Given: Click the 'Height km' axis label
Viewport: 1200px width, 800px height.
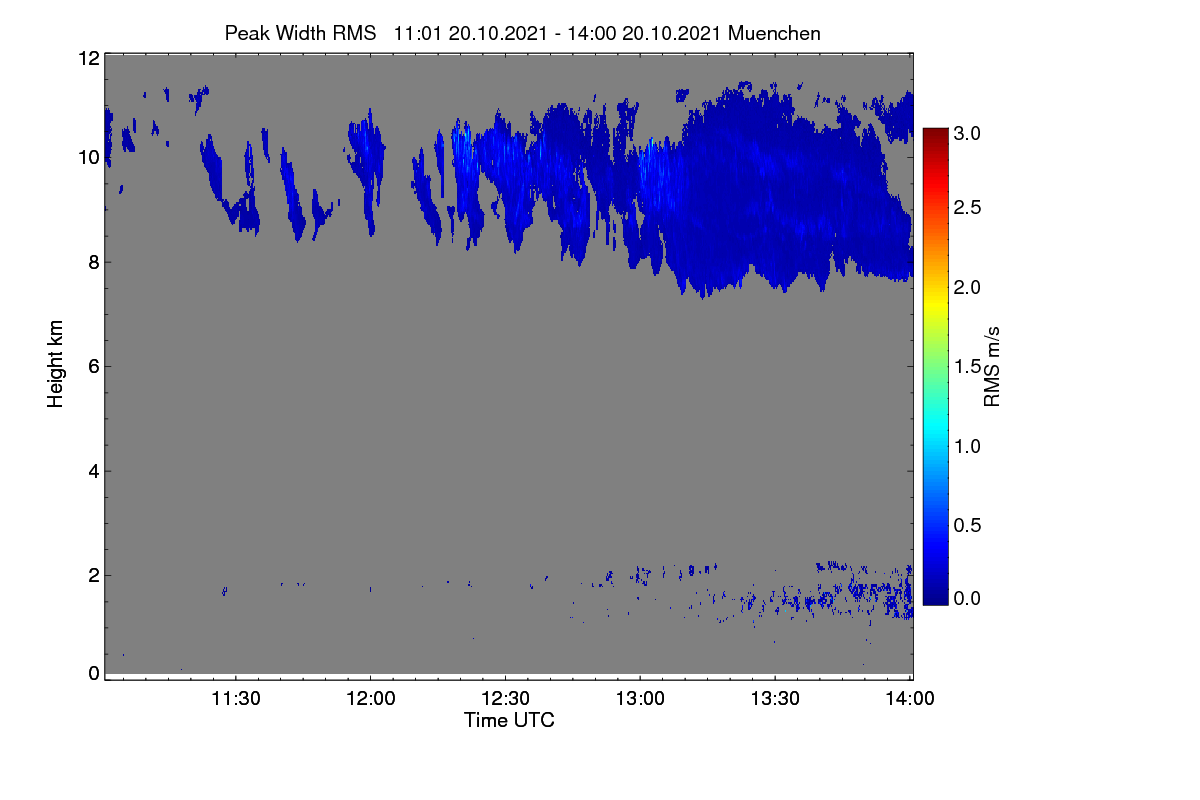Looking at the screenshot, I should tap(56, 366).
